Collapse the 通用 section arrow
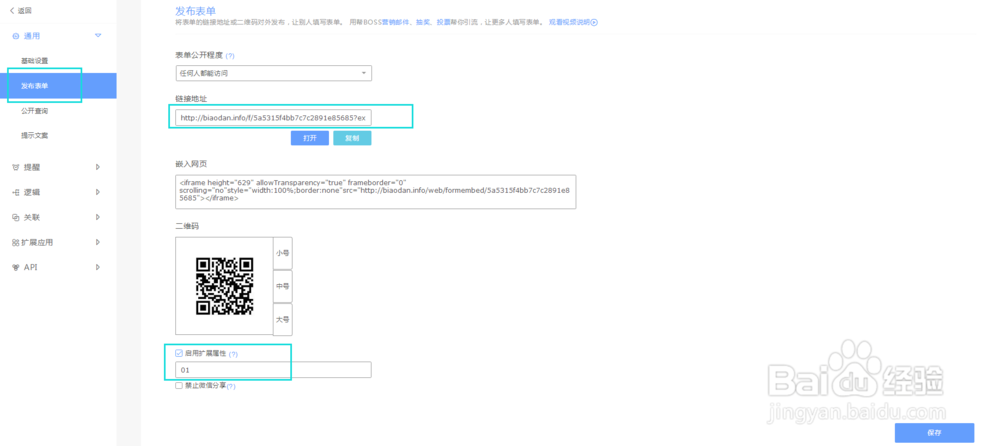Viewport: 1000px width, 446px height. tap(98, 36)
